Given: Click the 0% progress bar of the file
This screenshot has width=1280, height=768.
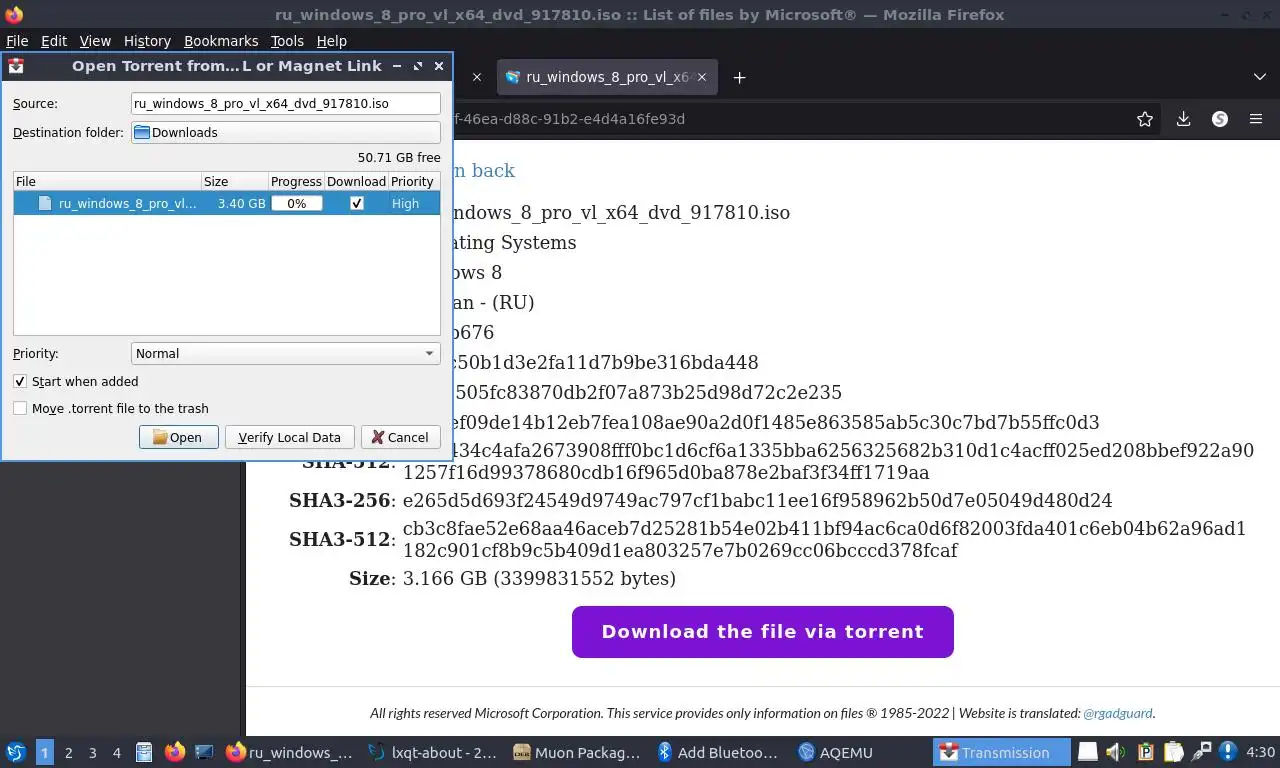Looking at the screenshot, I should point(297,203).
